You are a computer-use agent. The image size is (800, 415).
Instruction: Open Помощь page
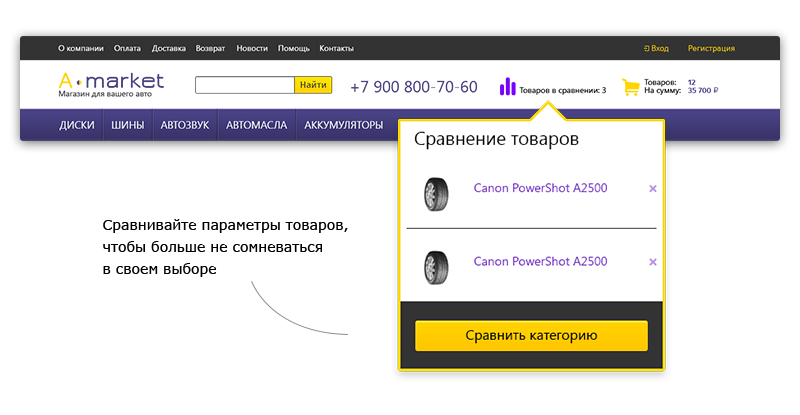(x=293, y=48)
